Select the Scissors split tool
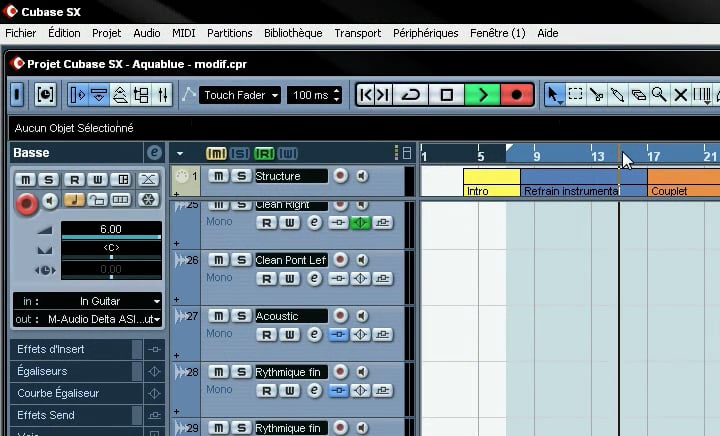 596,95
